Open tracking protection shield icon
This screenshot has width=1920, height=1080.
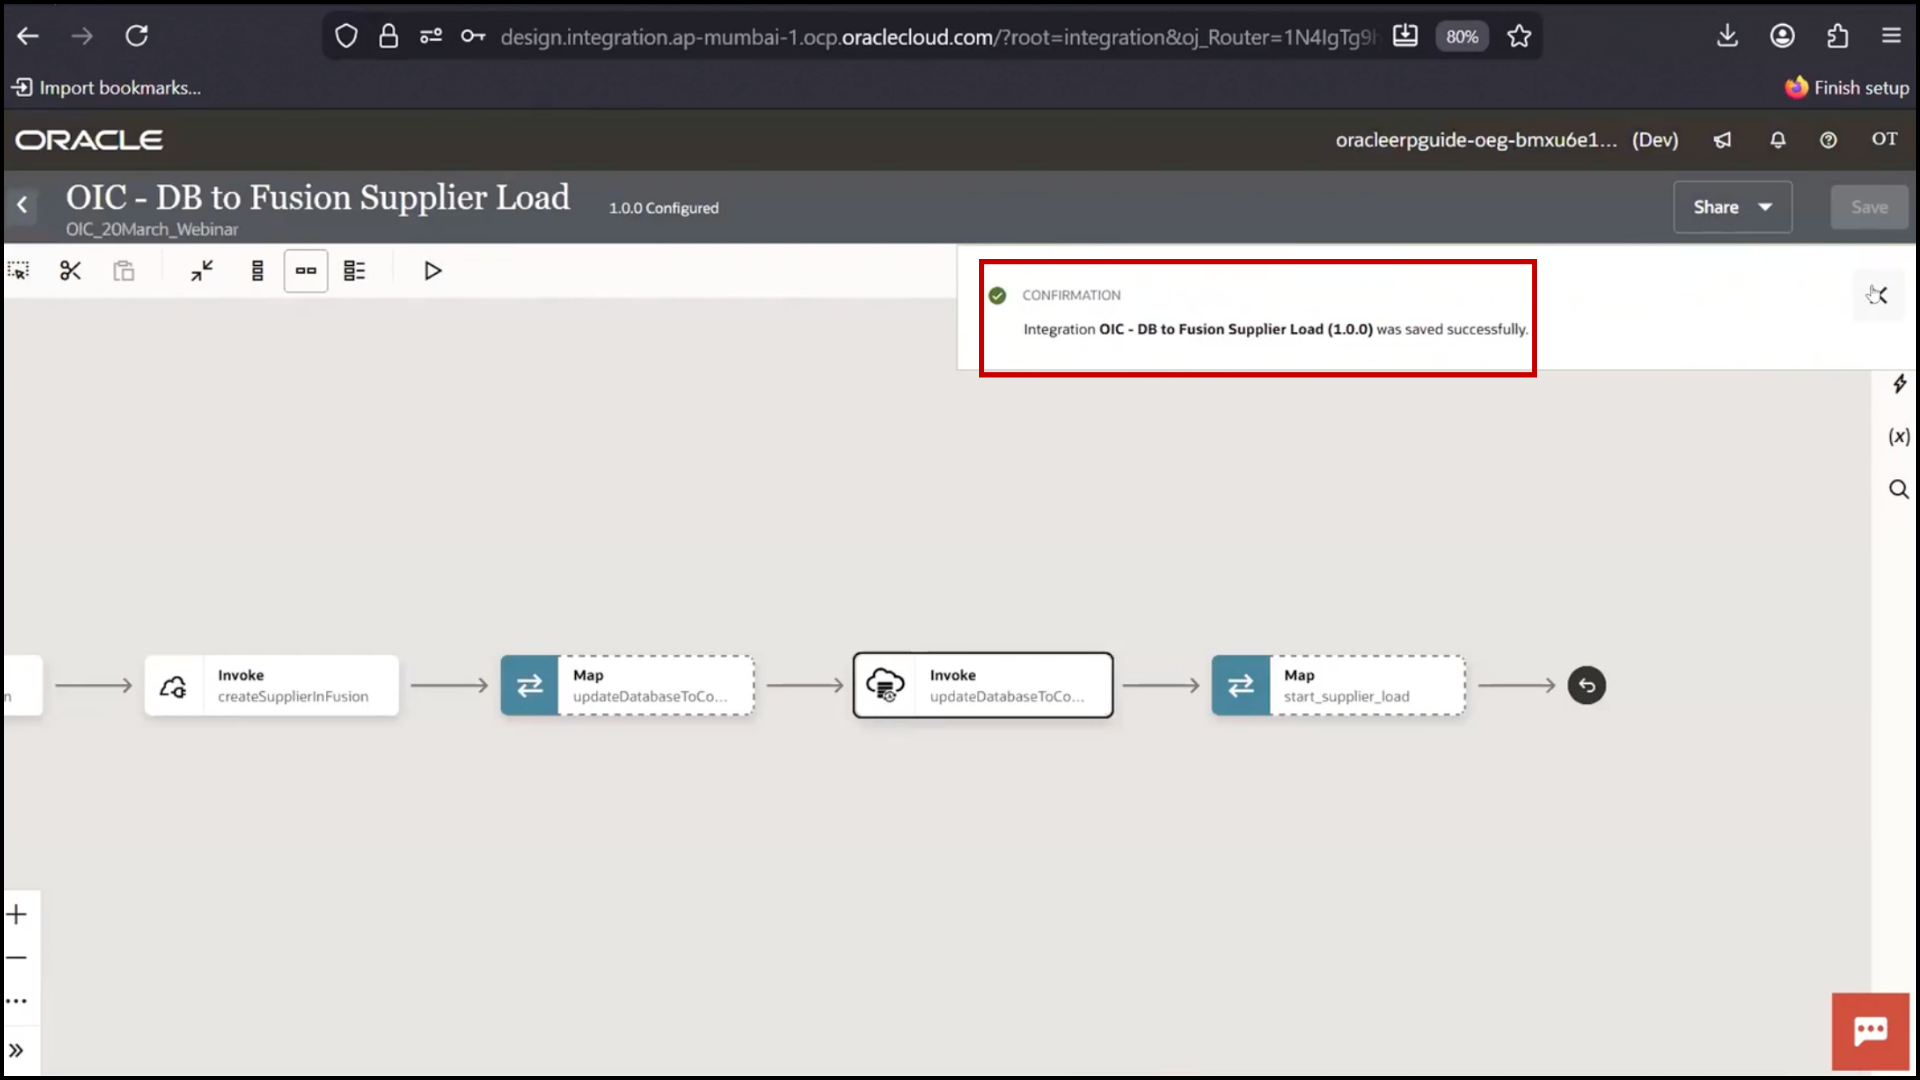coord(346,37)
